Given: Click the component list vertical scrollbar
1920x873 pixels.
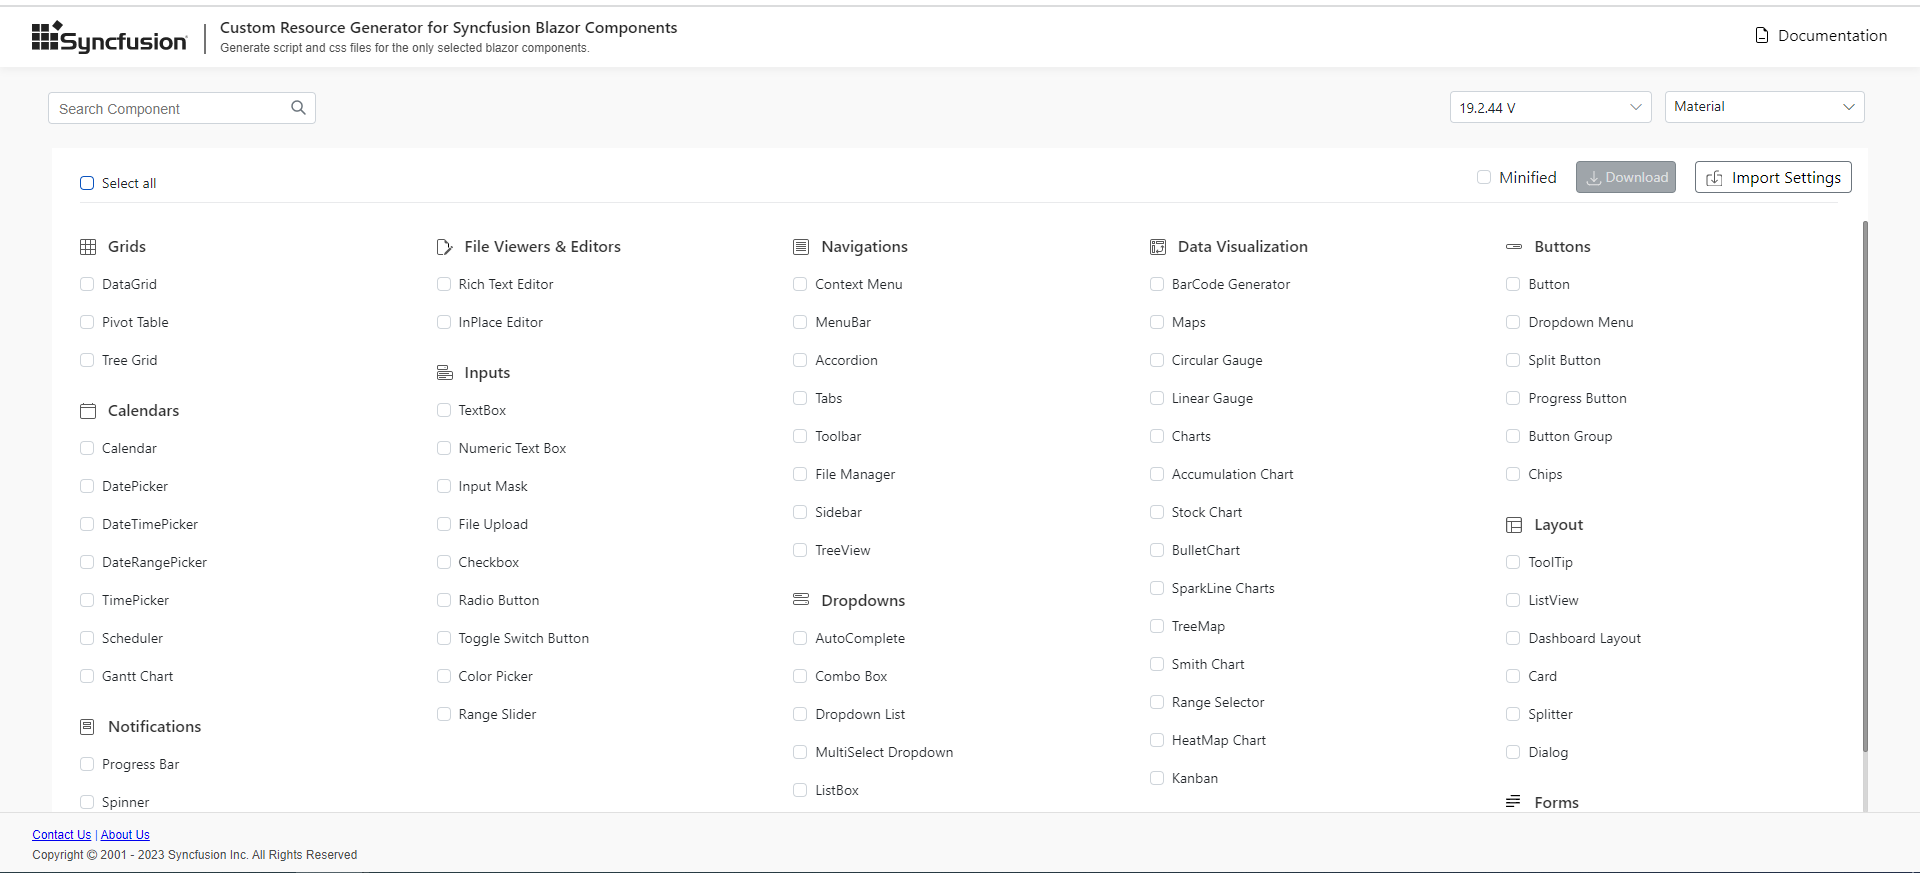Looking at the screenshot, I should (x=1865, y=485).
